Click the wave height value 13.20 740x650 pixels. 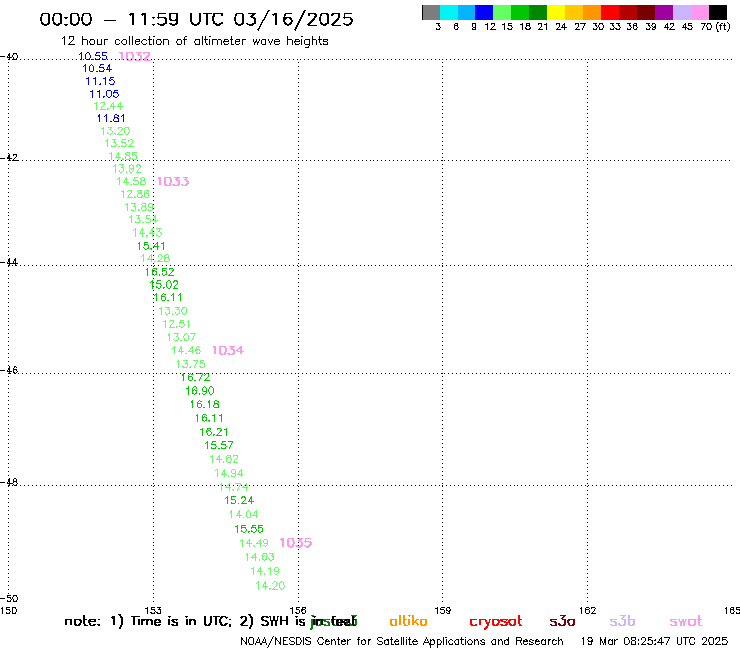pos(115,131)
